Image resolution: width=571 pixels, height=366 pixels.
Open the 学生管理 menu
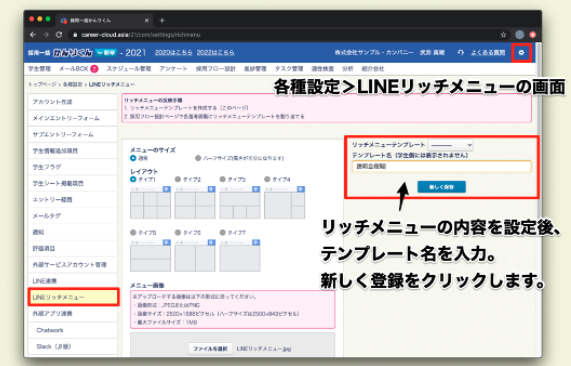(x=39, y=68)
